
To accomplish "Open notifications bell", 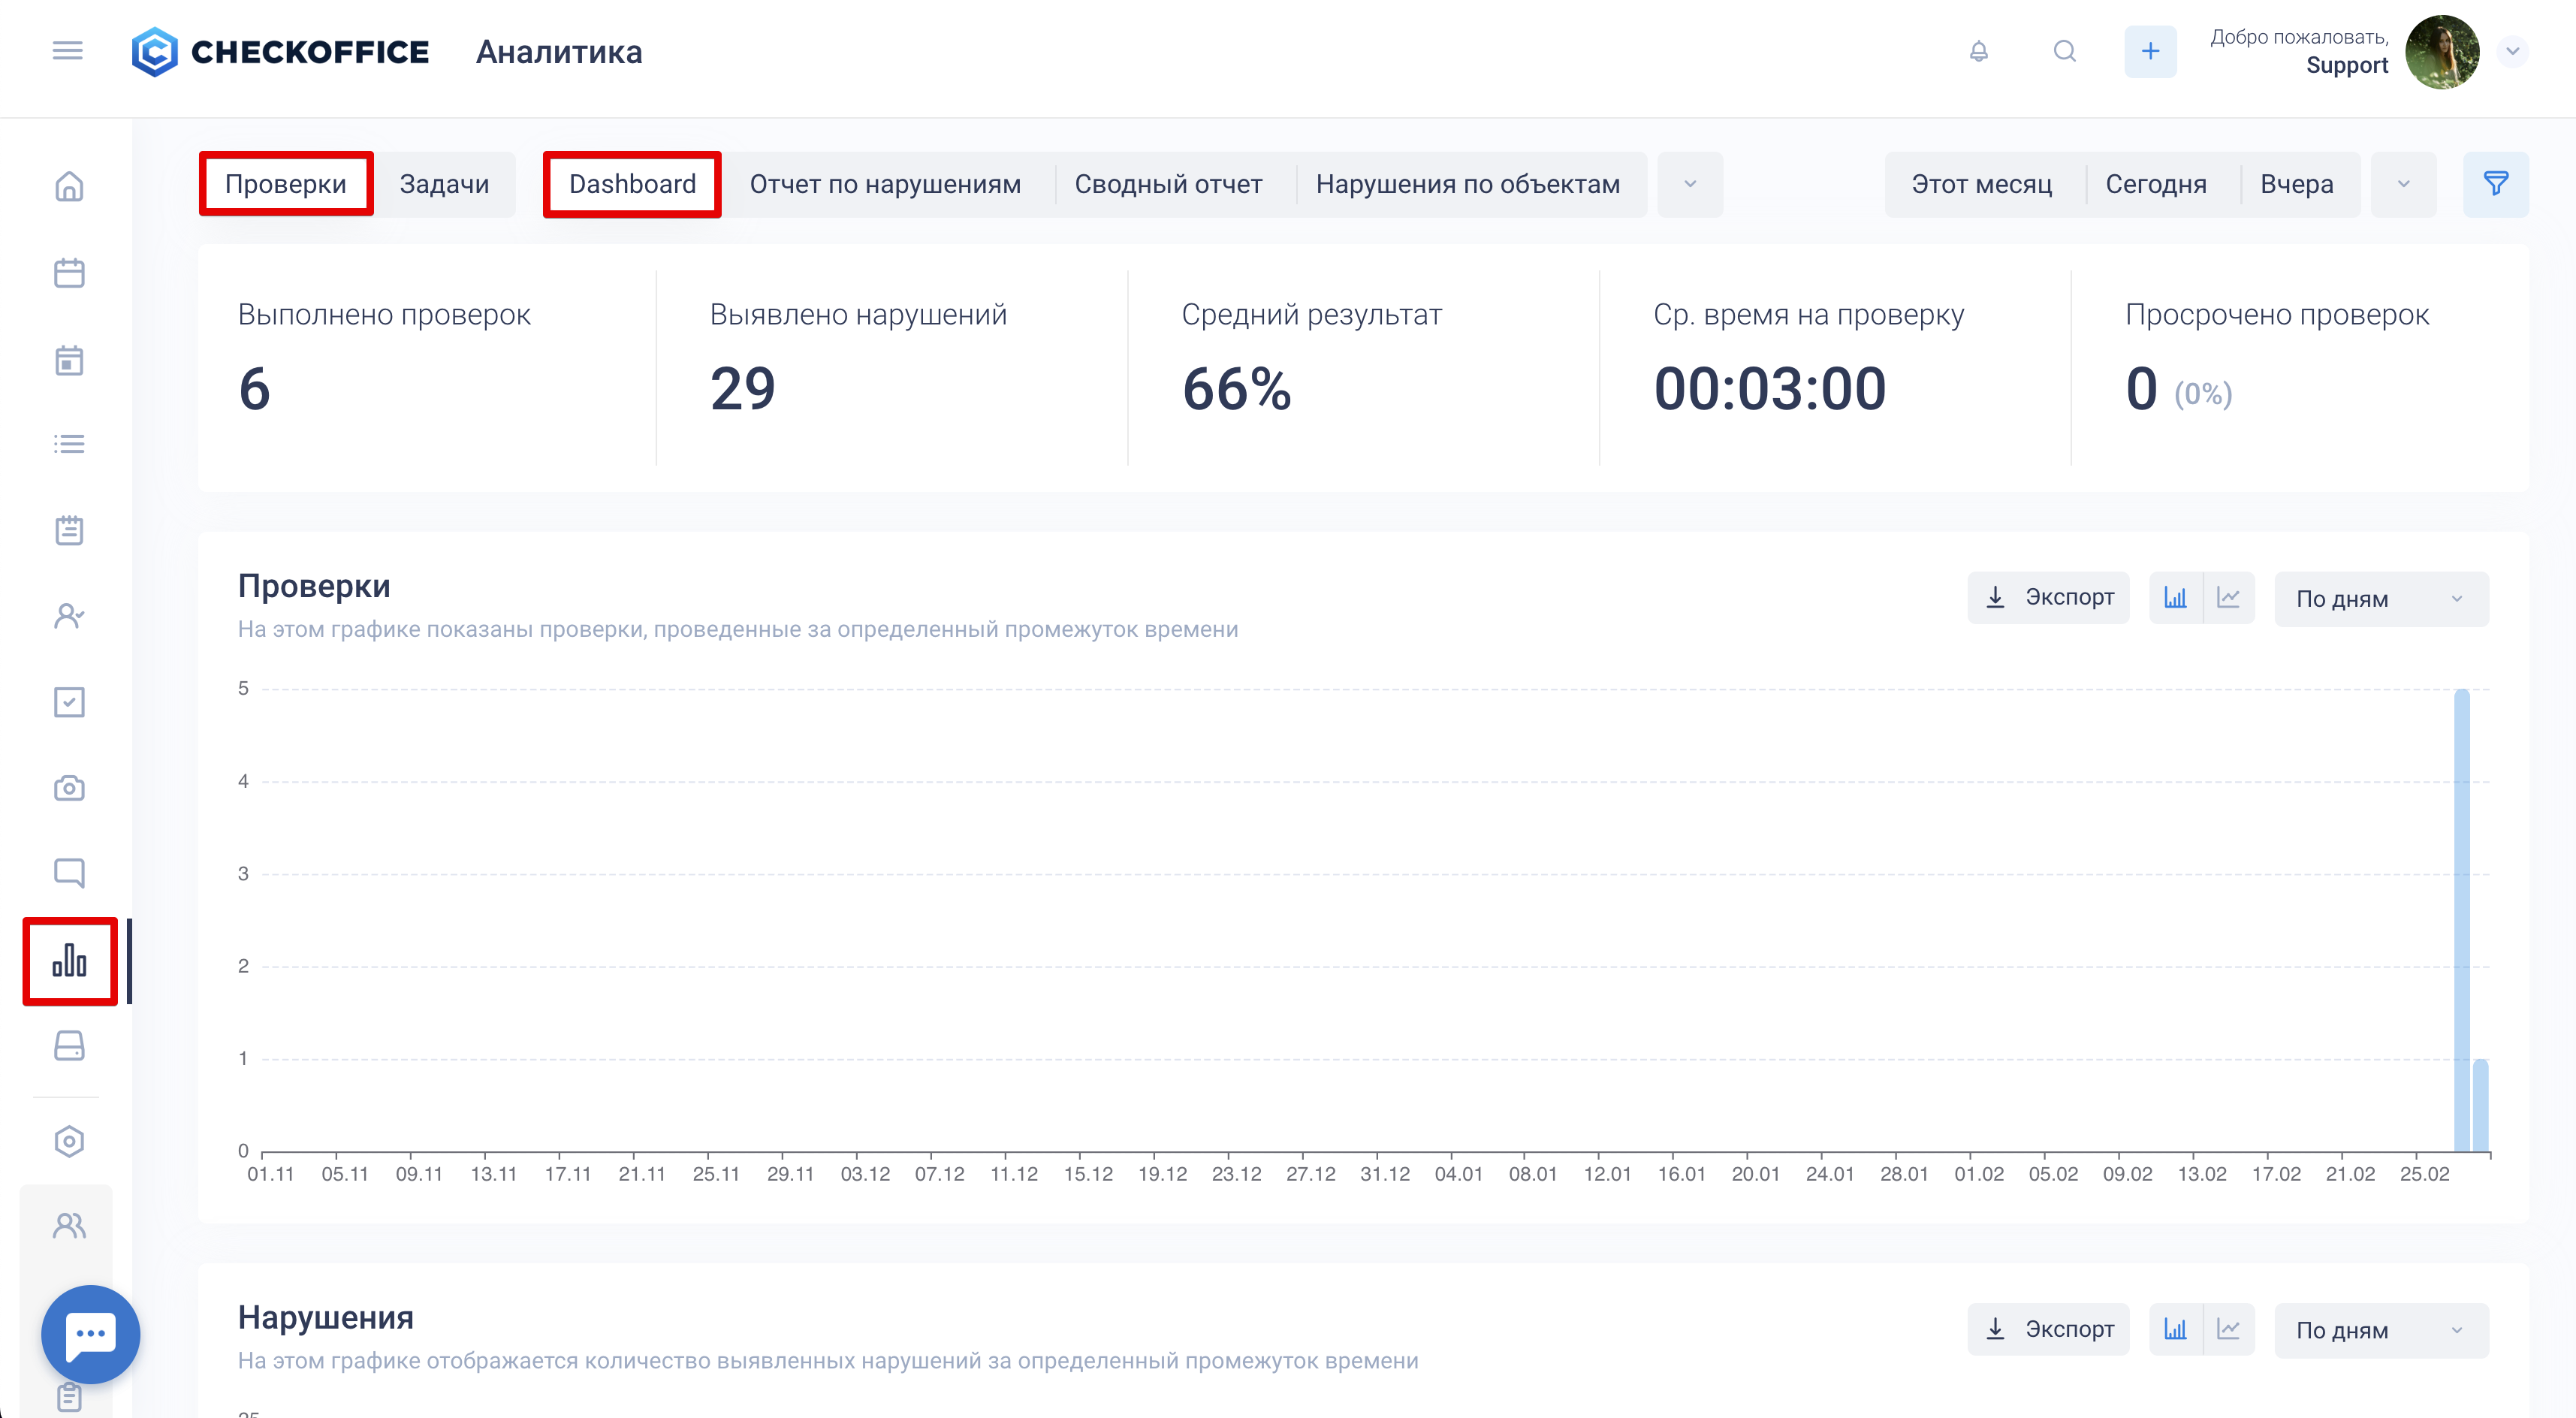I will tap(1978, 51).
